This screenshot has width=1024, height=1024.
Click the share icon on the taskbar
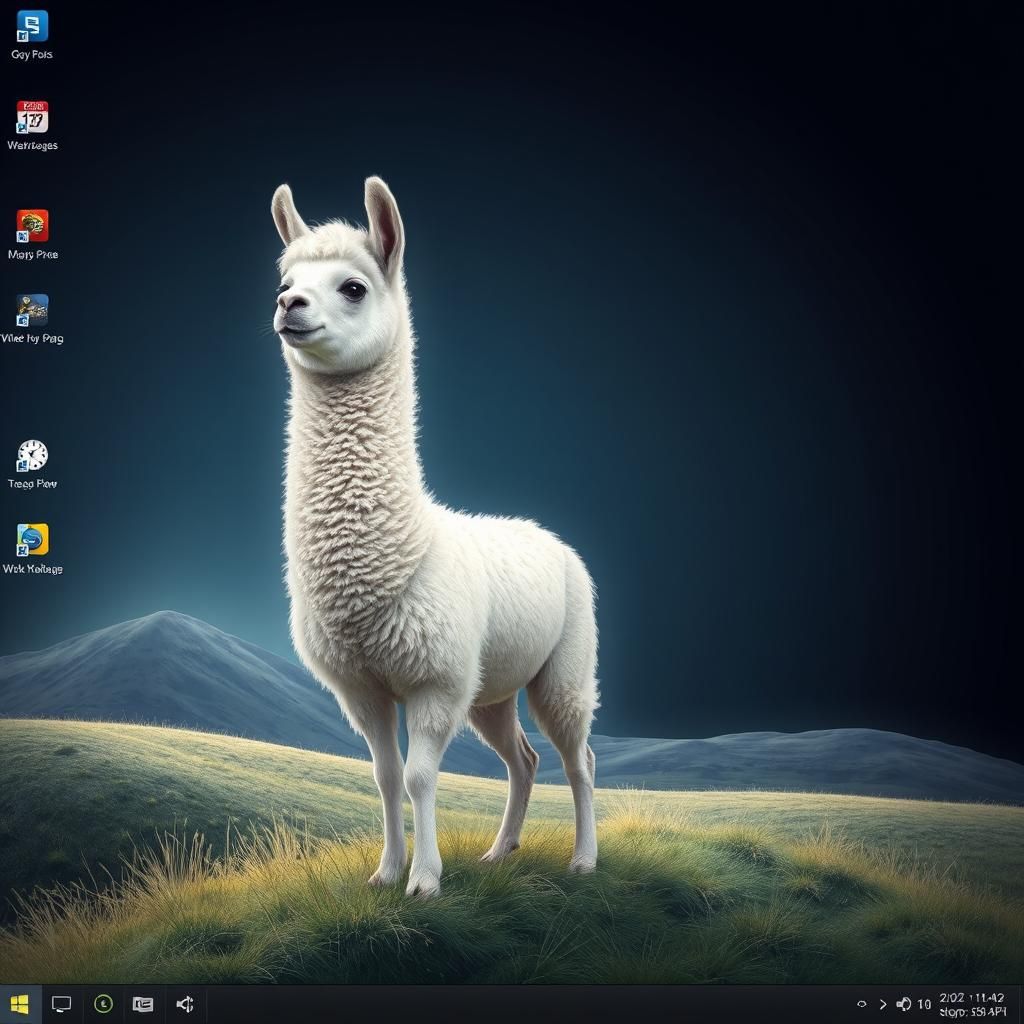(185, 1005)
